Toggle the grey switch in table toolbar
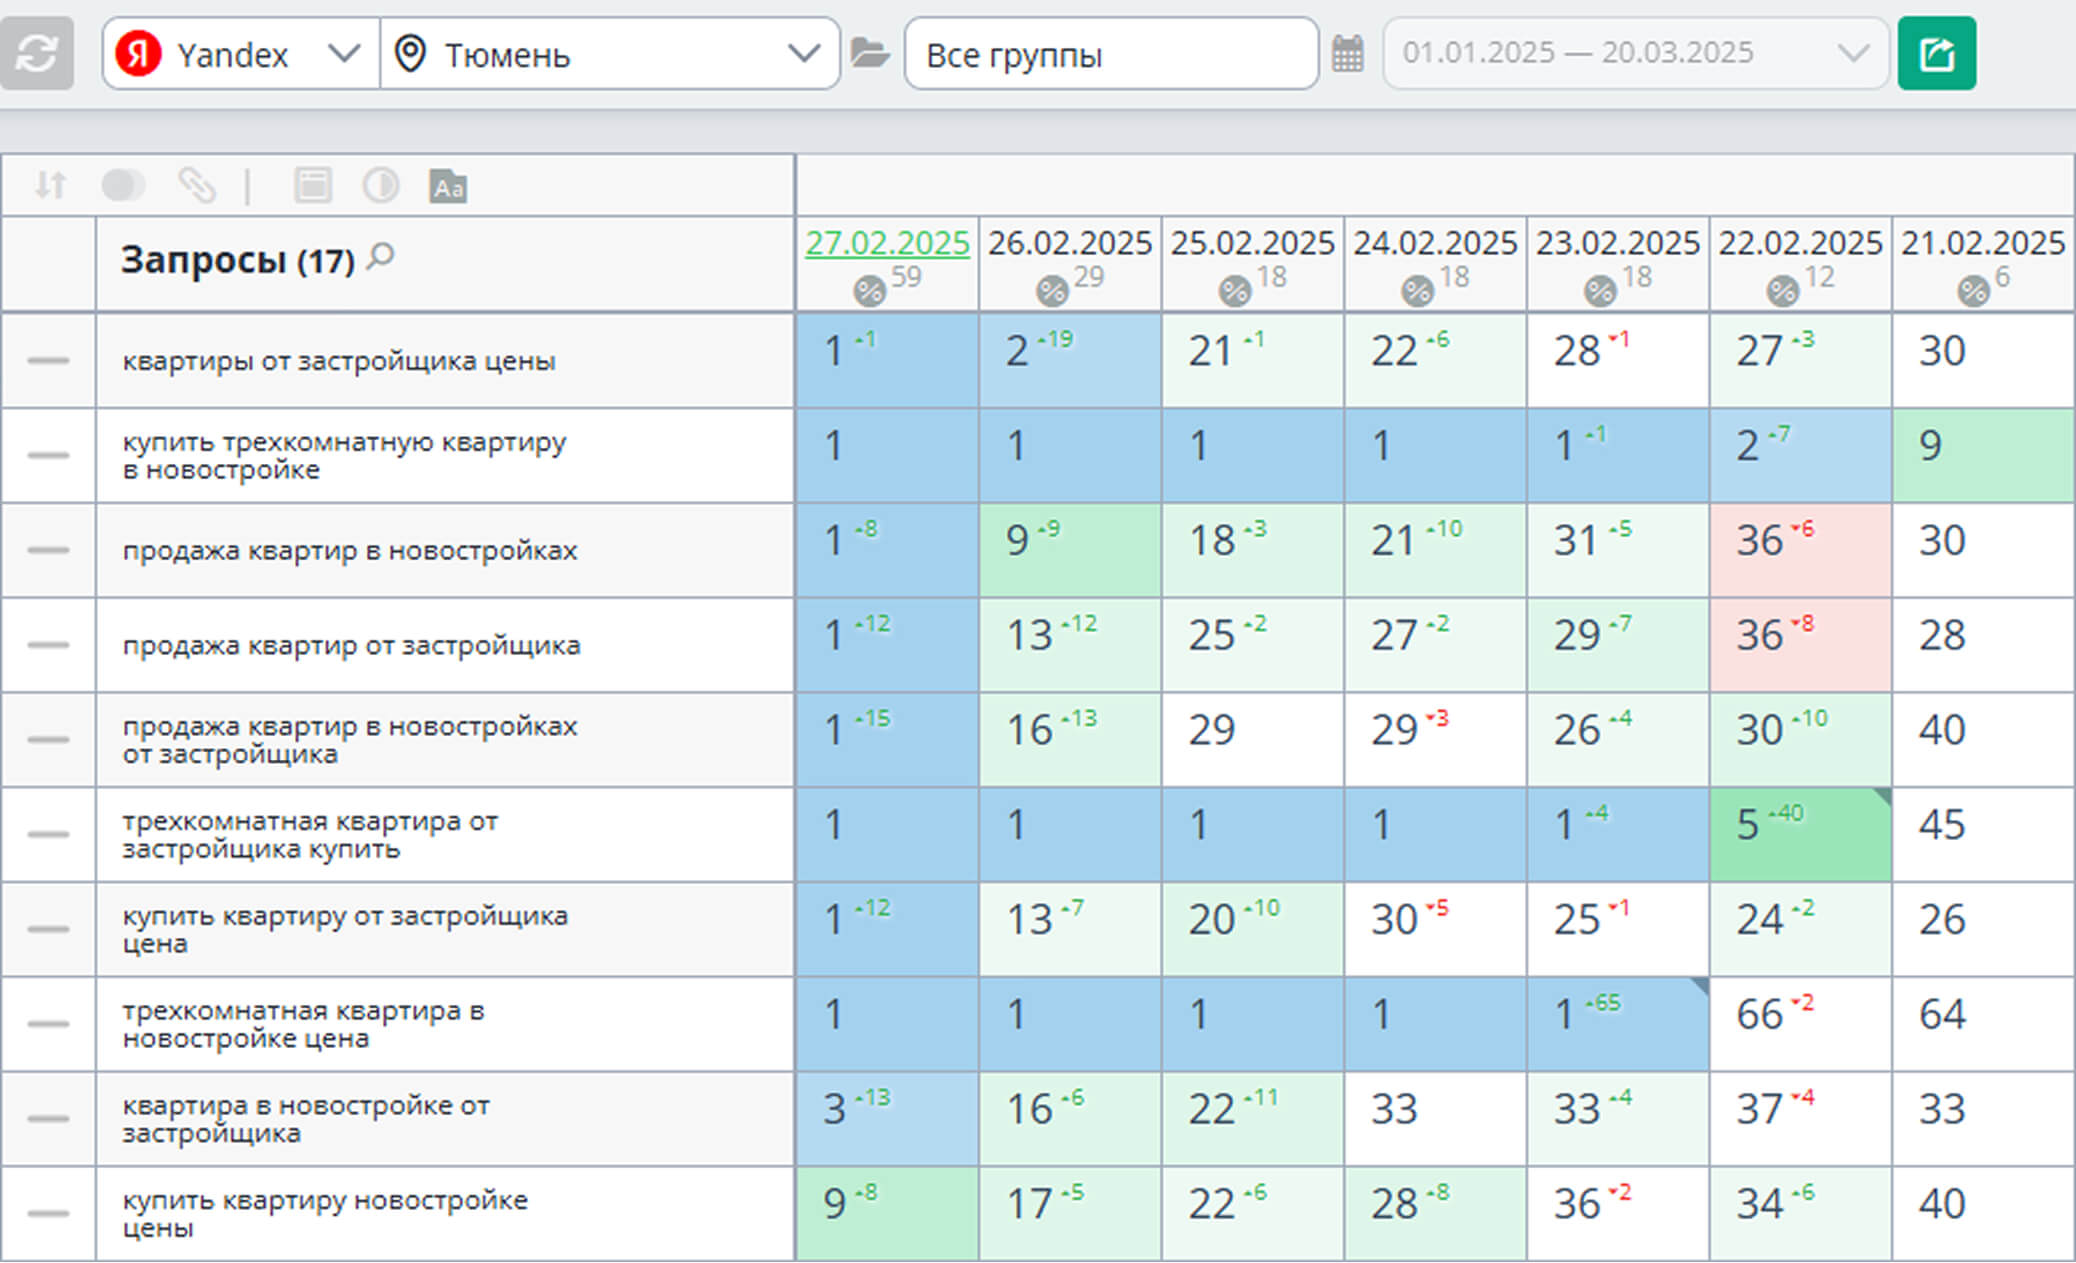2076x1263 pixels. click(124, 185)
